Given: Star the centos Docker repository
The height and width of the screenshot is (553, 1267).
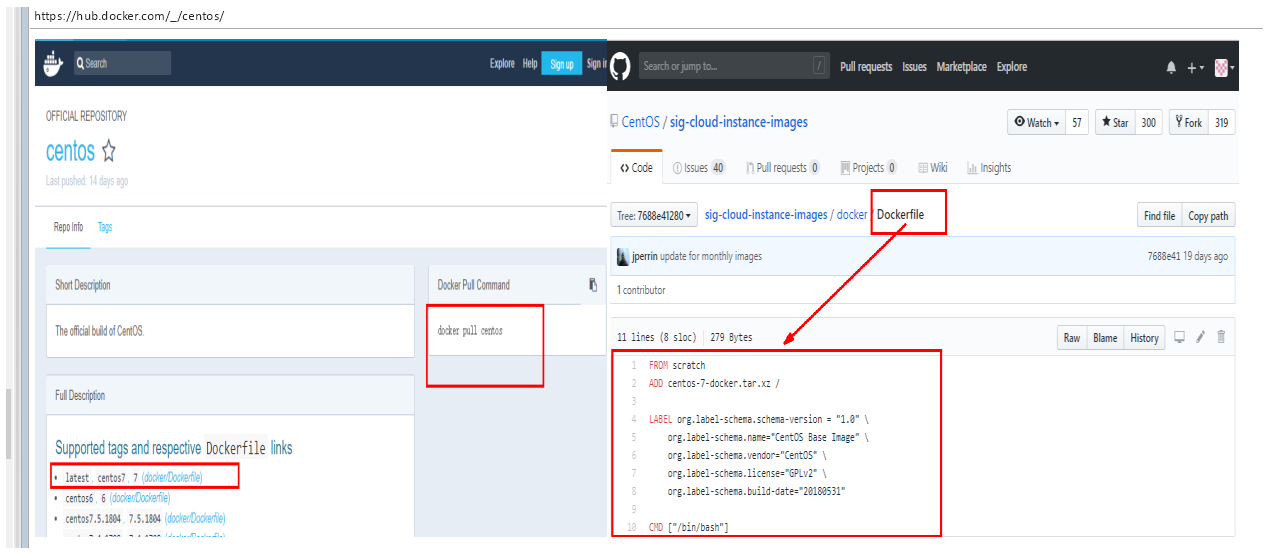Looking at the screenshot, I should [109, 152].
